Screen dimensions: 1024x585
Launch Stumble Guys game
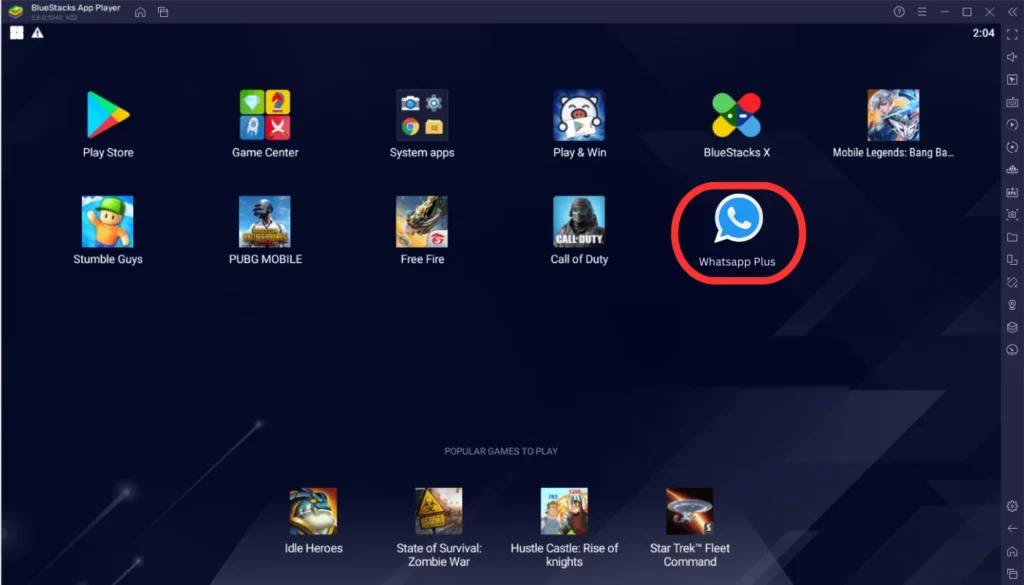(x=108, y=221)
